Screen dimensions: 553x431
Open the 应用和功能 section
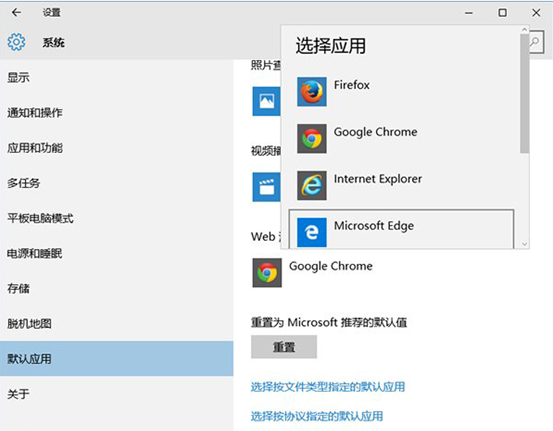pos(116,148)
